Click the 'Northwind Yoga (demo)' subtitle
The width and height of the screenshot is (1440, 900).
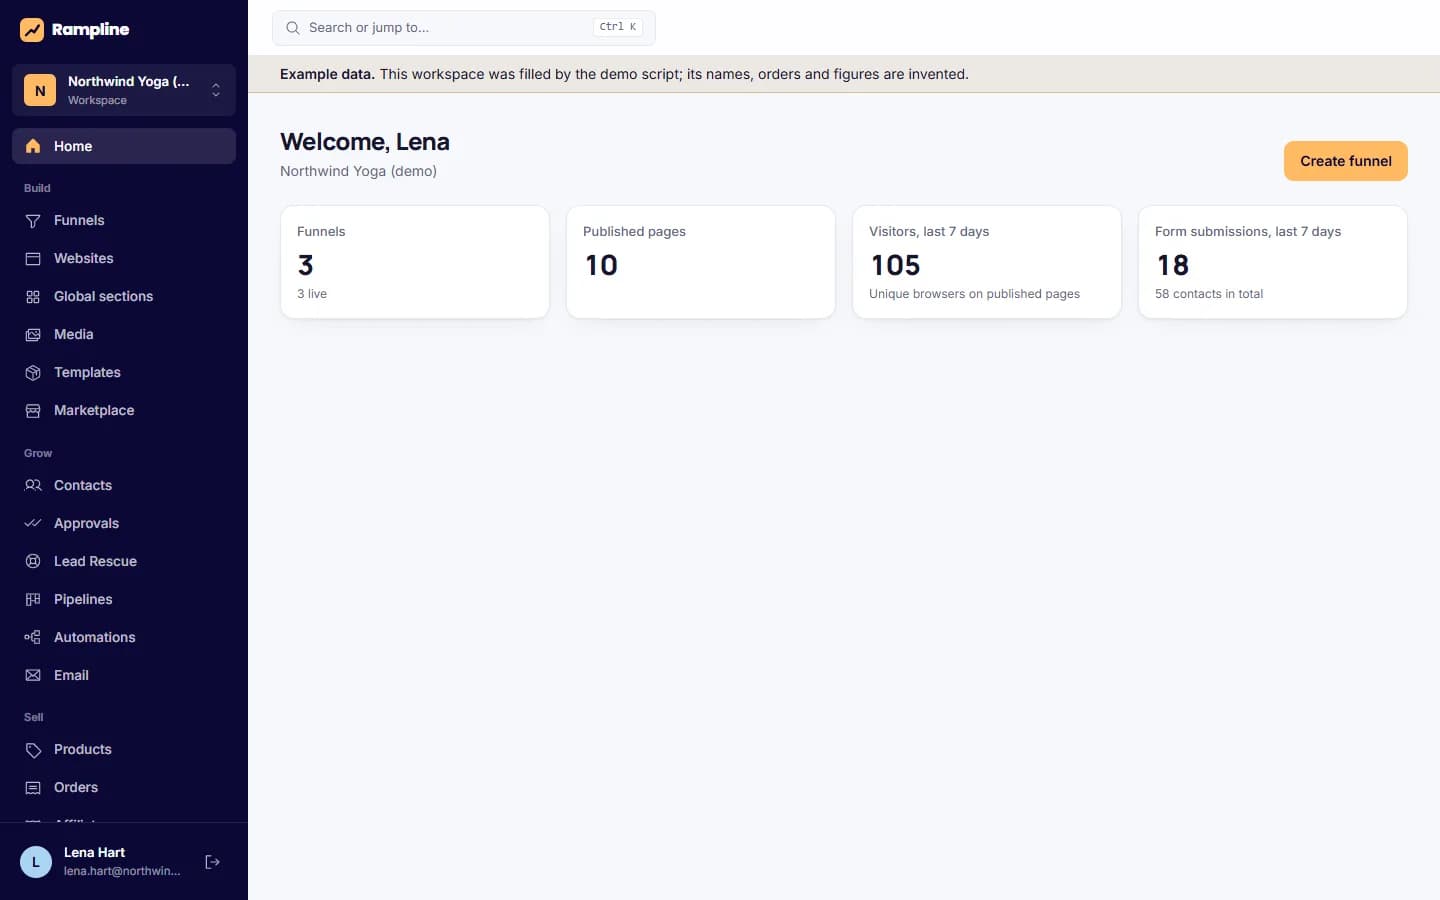358,171
